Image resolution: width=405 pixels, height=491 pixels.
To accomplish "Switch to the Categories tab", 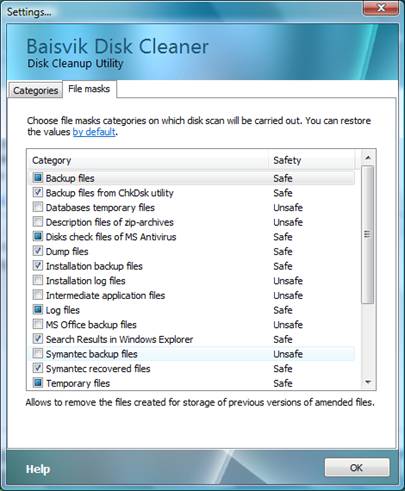I will click(35, 90).
